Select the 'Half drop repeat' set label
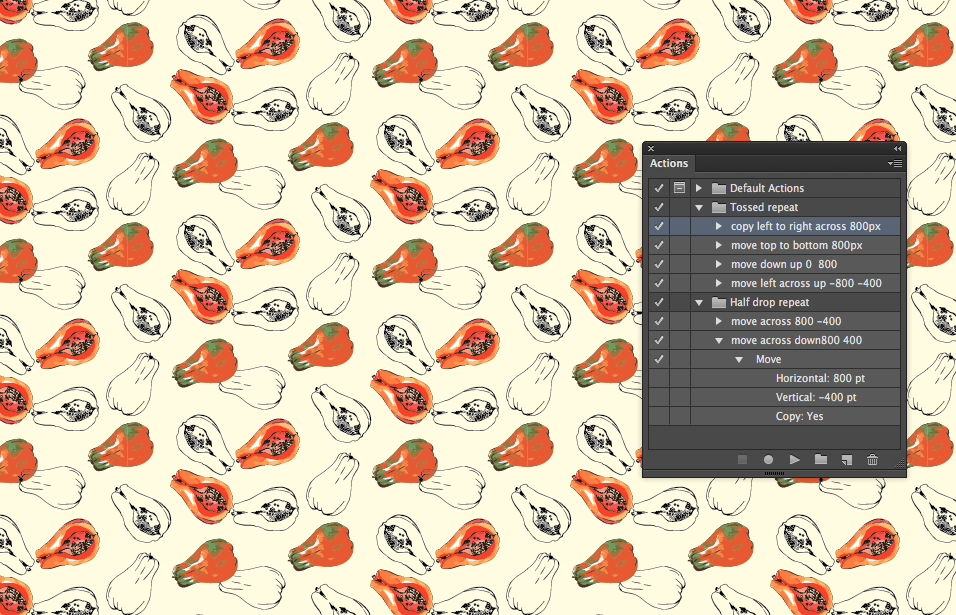Image resolution: width=956 pixels, height=615 pixels. (769, 302)
